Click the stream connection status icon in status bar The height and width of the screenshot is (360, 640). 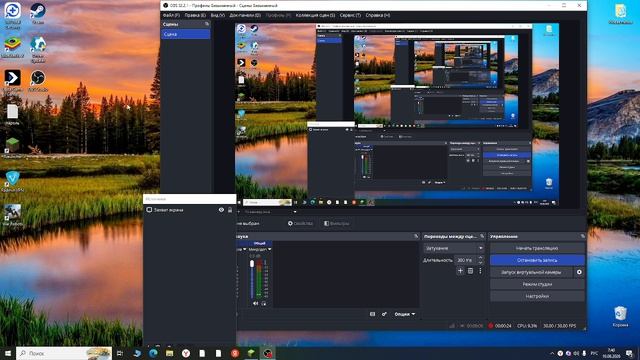tap(452, 326)
